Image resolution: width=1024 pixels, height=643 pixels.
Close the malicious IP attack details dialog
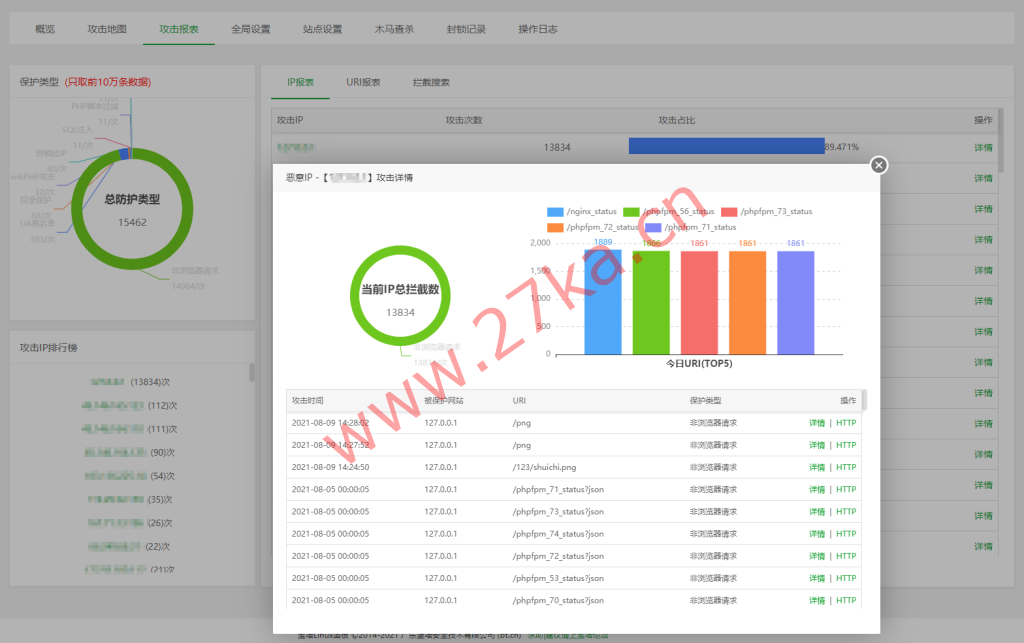point(878,165)
